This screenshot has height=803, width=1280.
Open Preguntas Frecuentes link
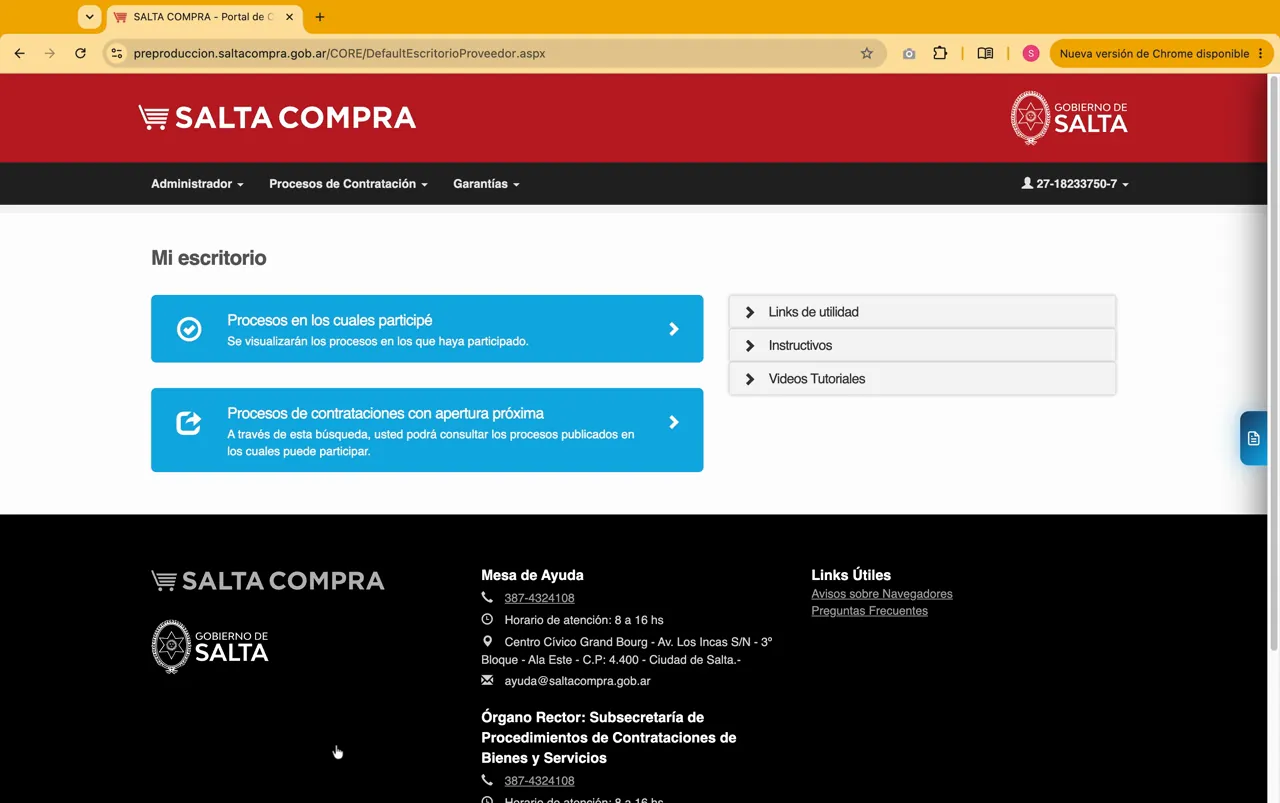click(869, 611)
